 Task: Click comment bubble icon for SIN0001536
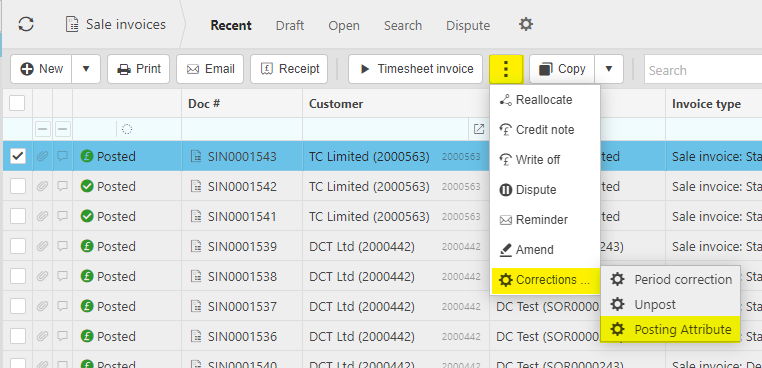tap(62, 336)
